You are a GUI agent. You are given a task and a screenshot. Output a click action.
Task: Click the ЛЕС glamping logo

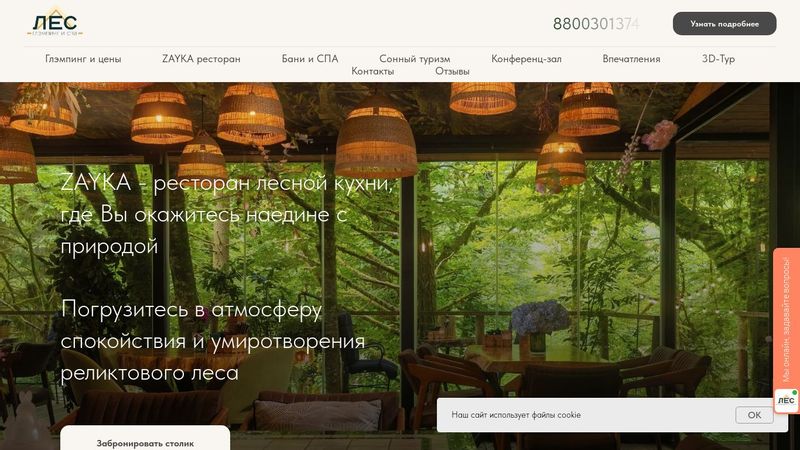coord(55,23)
